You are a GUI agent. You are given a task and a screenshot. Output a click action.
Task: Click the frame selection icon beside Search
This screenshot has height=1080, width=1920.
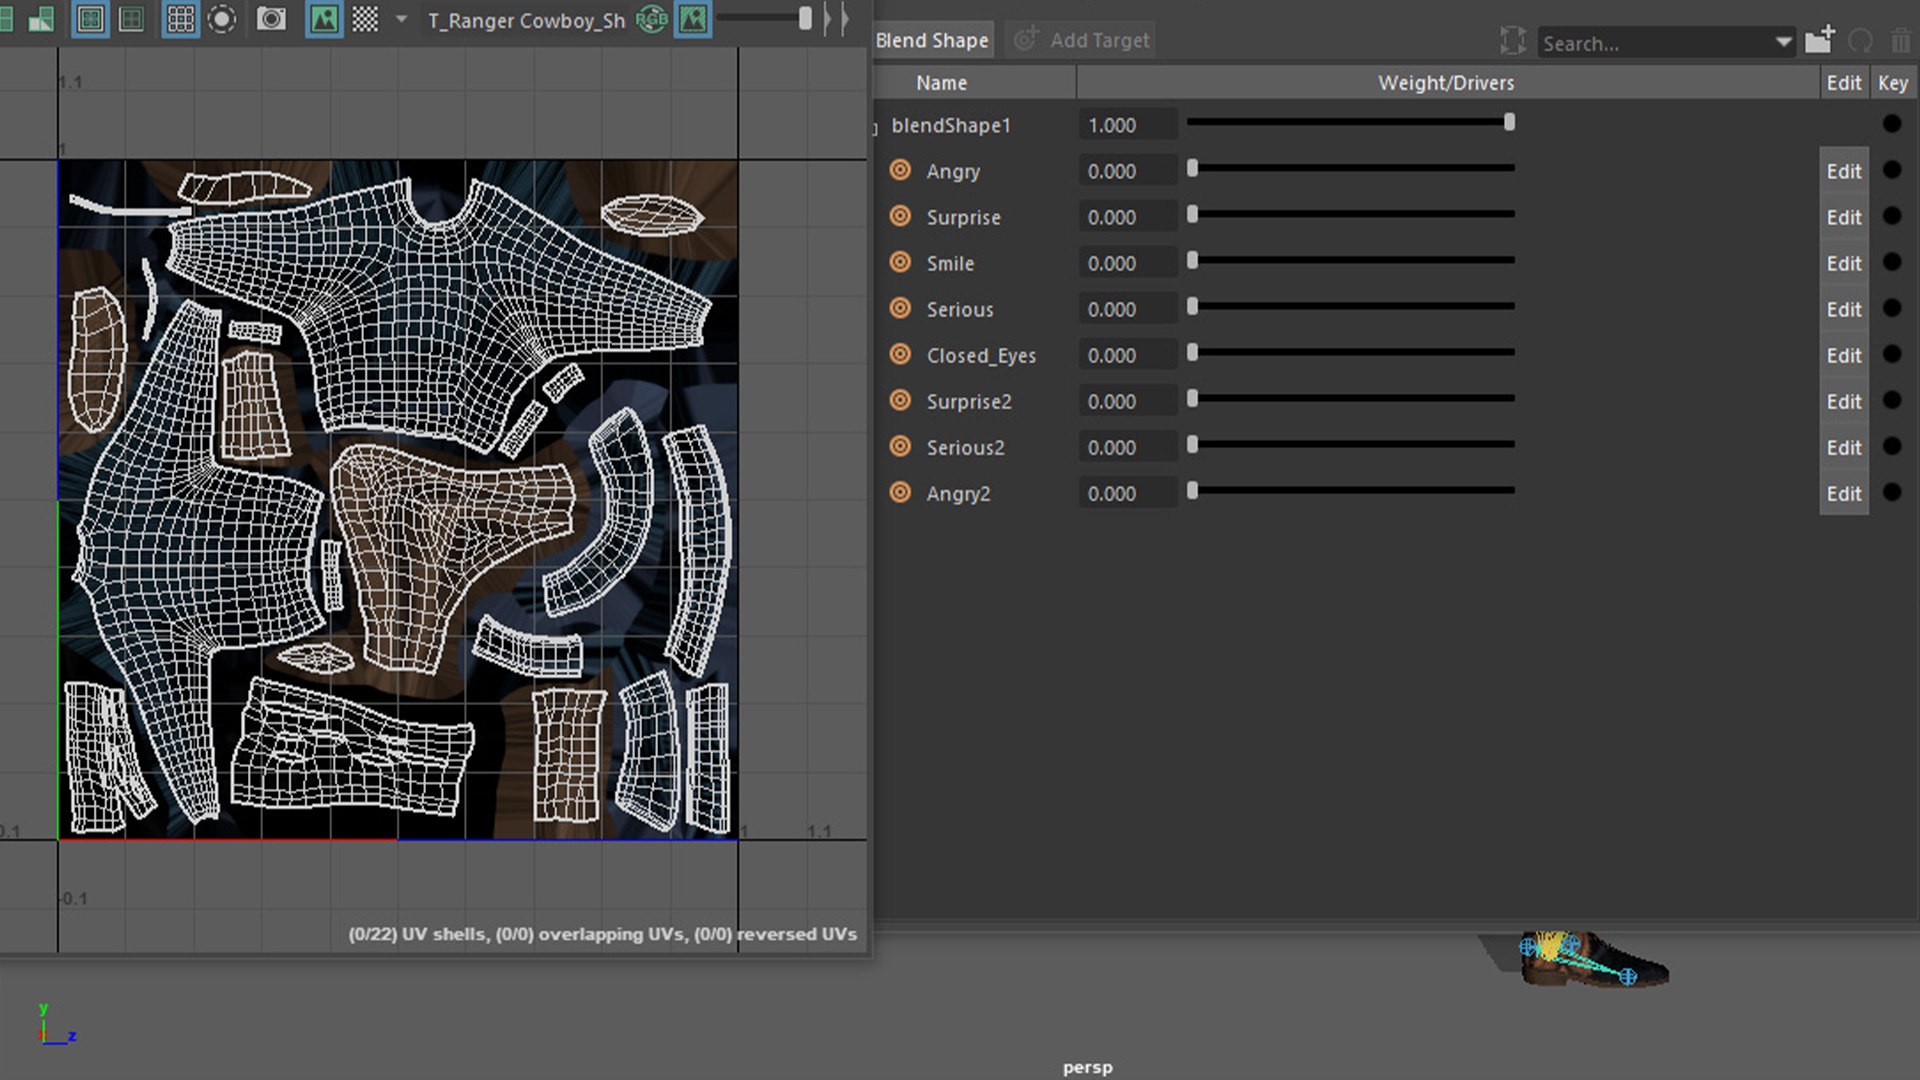1513,41
